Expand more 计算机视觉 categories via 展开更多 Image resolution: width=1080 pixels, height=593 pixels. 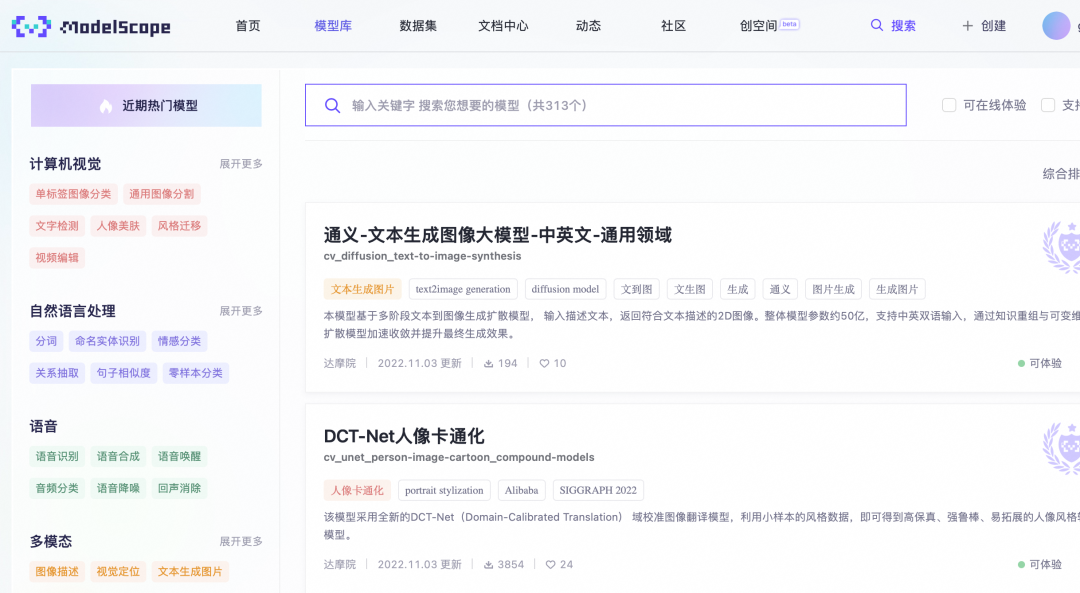click(240, 164)
